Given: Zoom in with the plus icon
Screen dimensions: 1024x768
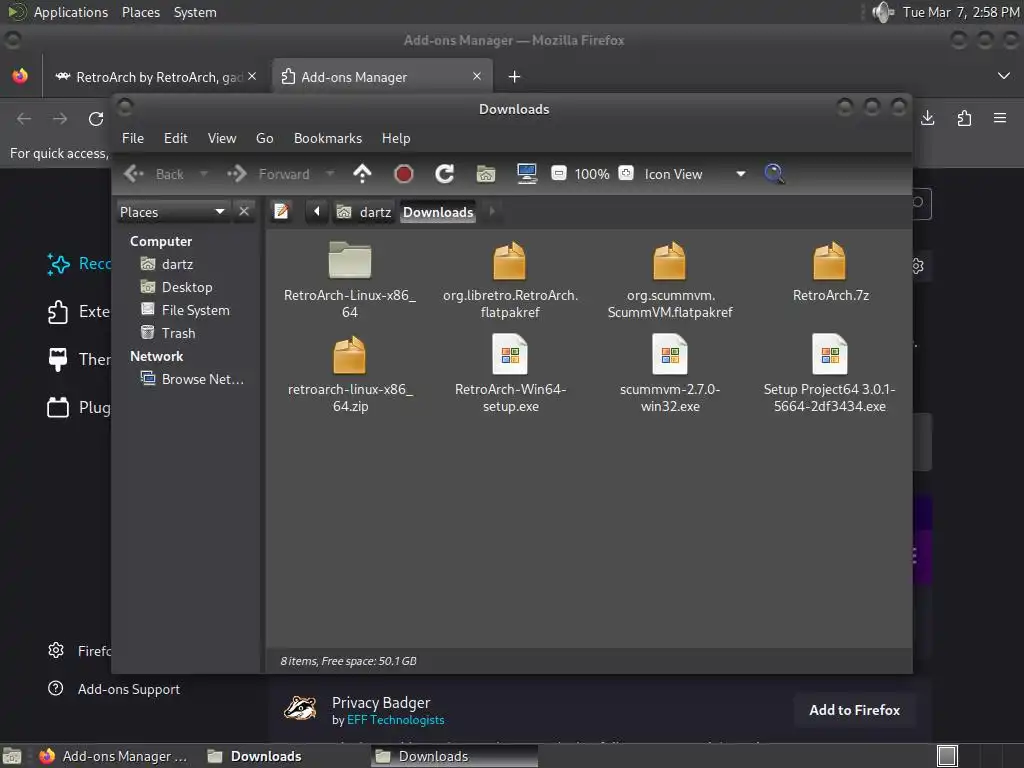Looking at the screenshot, I should point(626,173).
